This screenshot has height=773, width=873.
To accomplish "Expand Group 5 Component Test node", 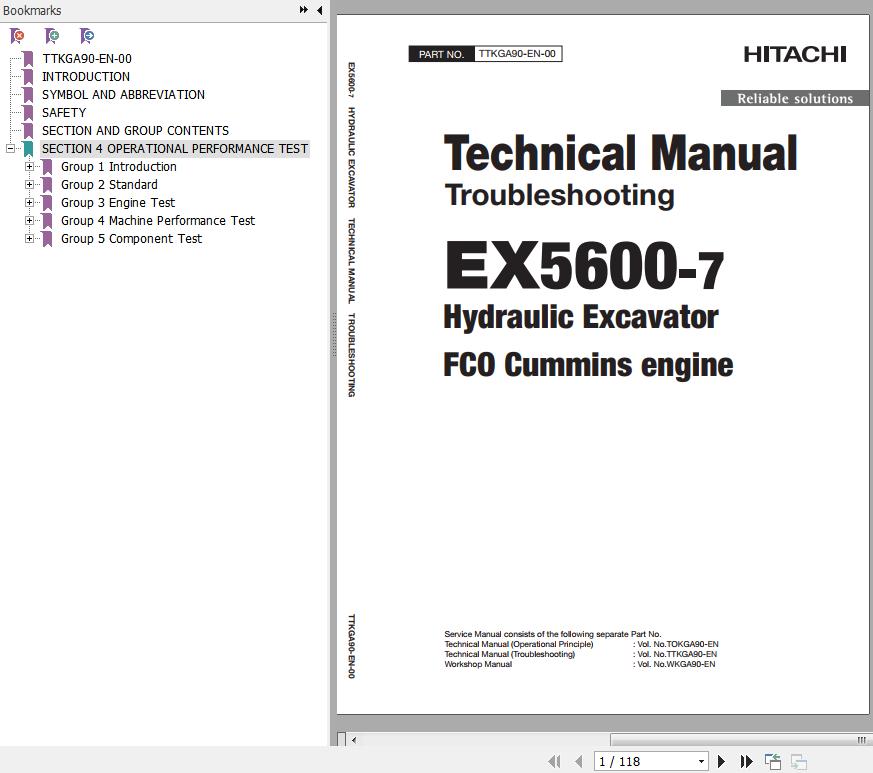I will [29, 238].
